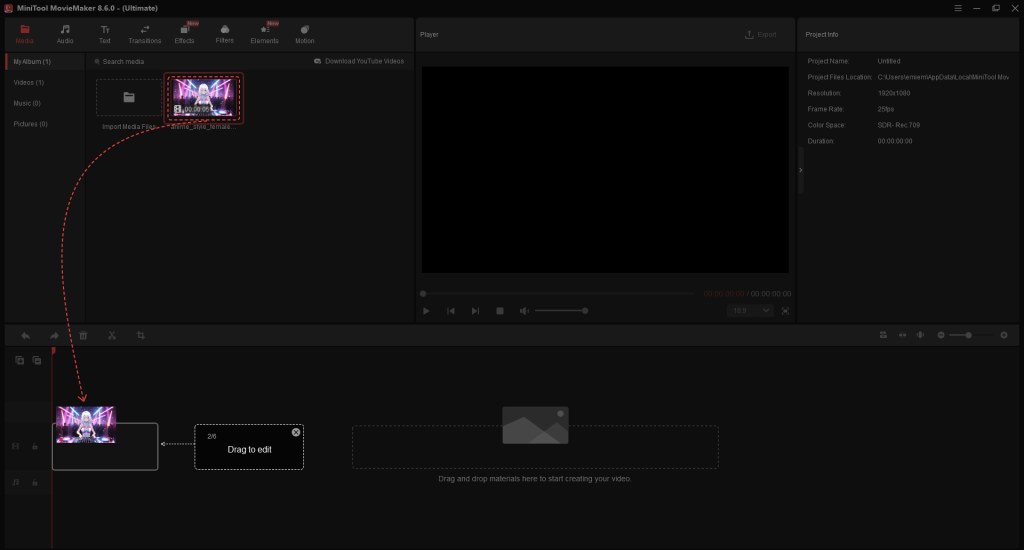Screen dimensions: 1024x550
Task: Open the Audio tab
Action: pos(65,34)
